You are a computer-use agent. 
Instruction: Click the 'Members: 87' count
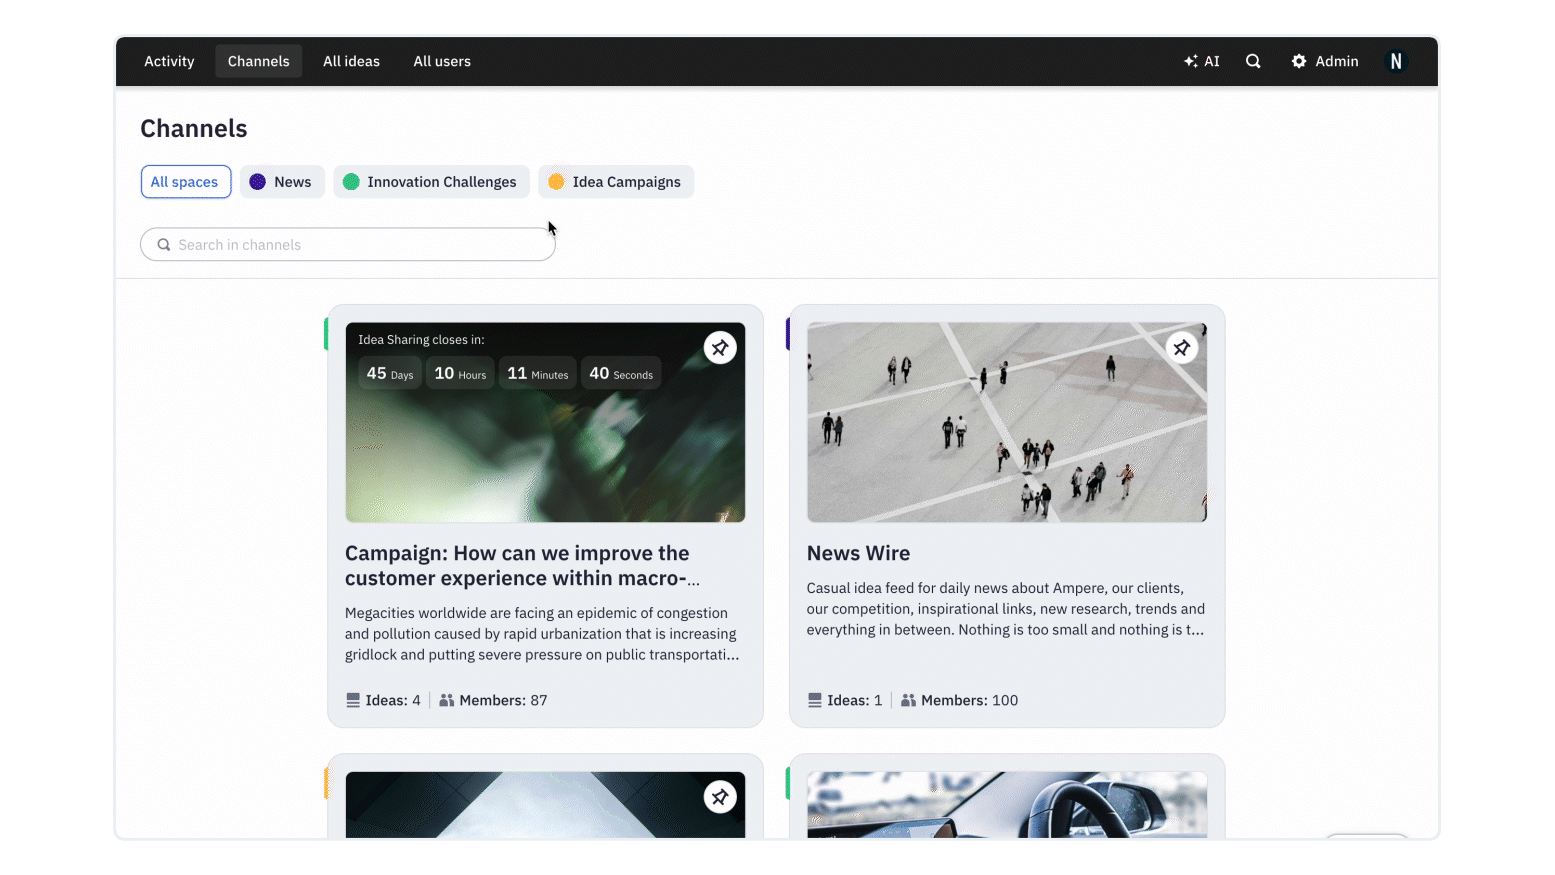coord(493,700)
